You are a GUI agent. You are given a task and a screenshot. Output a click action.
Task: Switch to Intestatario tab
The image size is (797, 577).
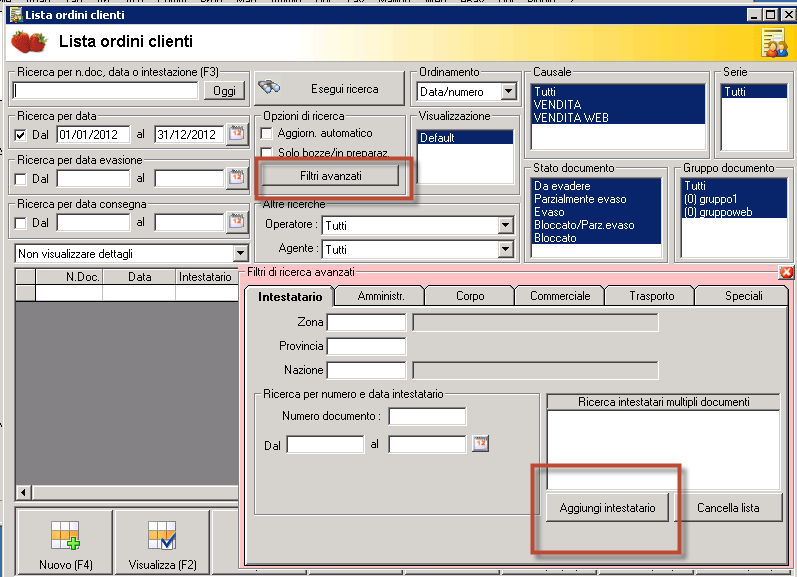click(290, 297)
